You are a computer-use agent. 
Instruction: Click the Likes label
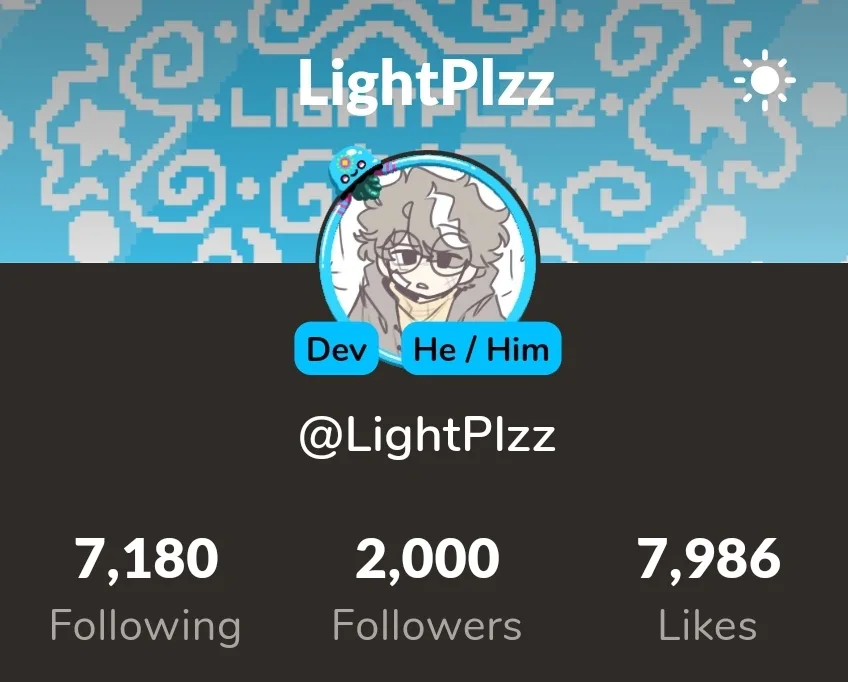tap(707, 625)
